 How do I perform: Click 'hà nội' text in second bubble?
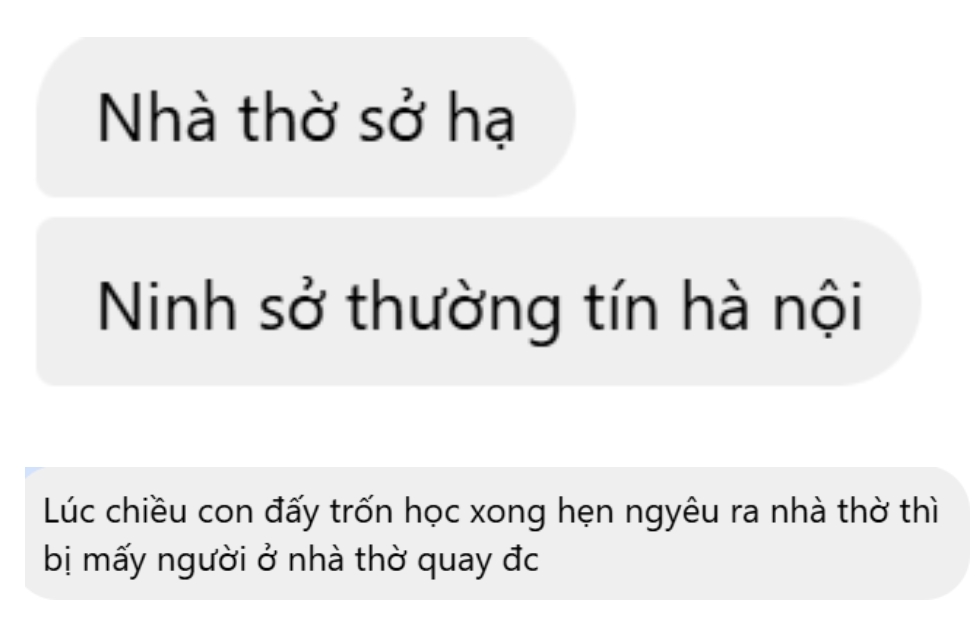coord(772,307)
